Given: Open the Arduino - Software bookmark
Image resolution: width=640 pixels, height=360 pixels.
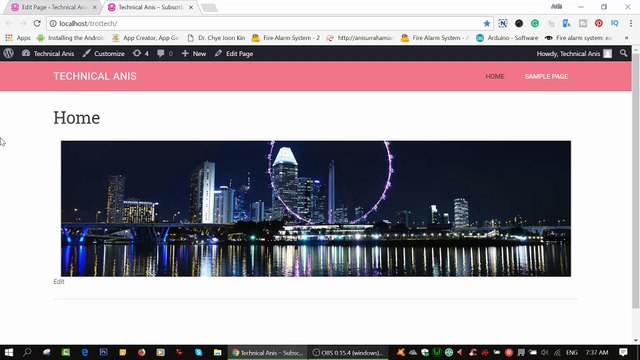Looking at the screenshot, I should pyautogui.click(x=507, y=38).
